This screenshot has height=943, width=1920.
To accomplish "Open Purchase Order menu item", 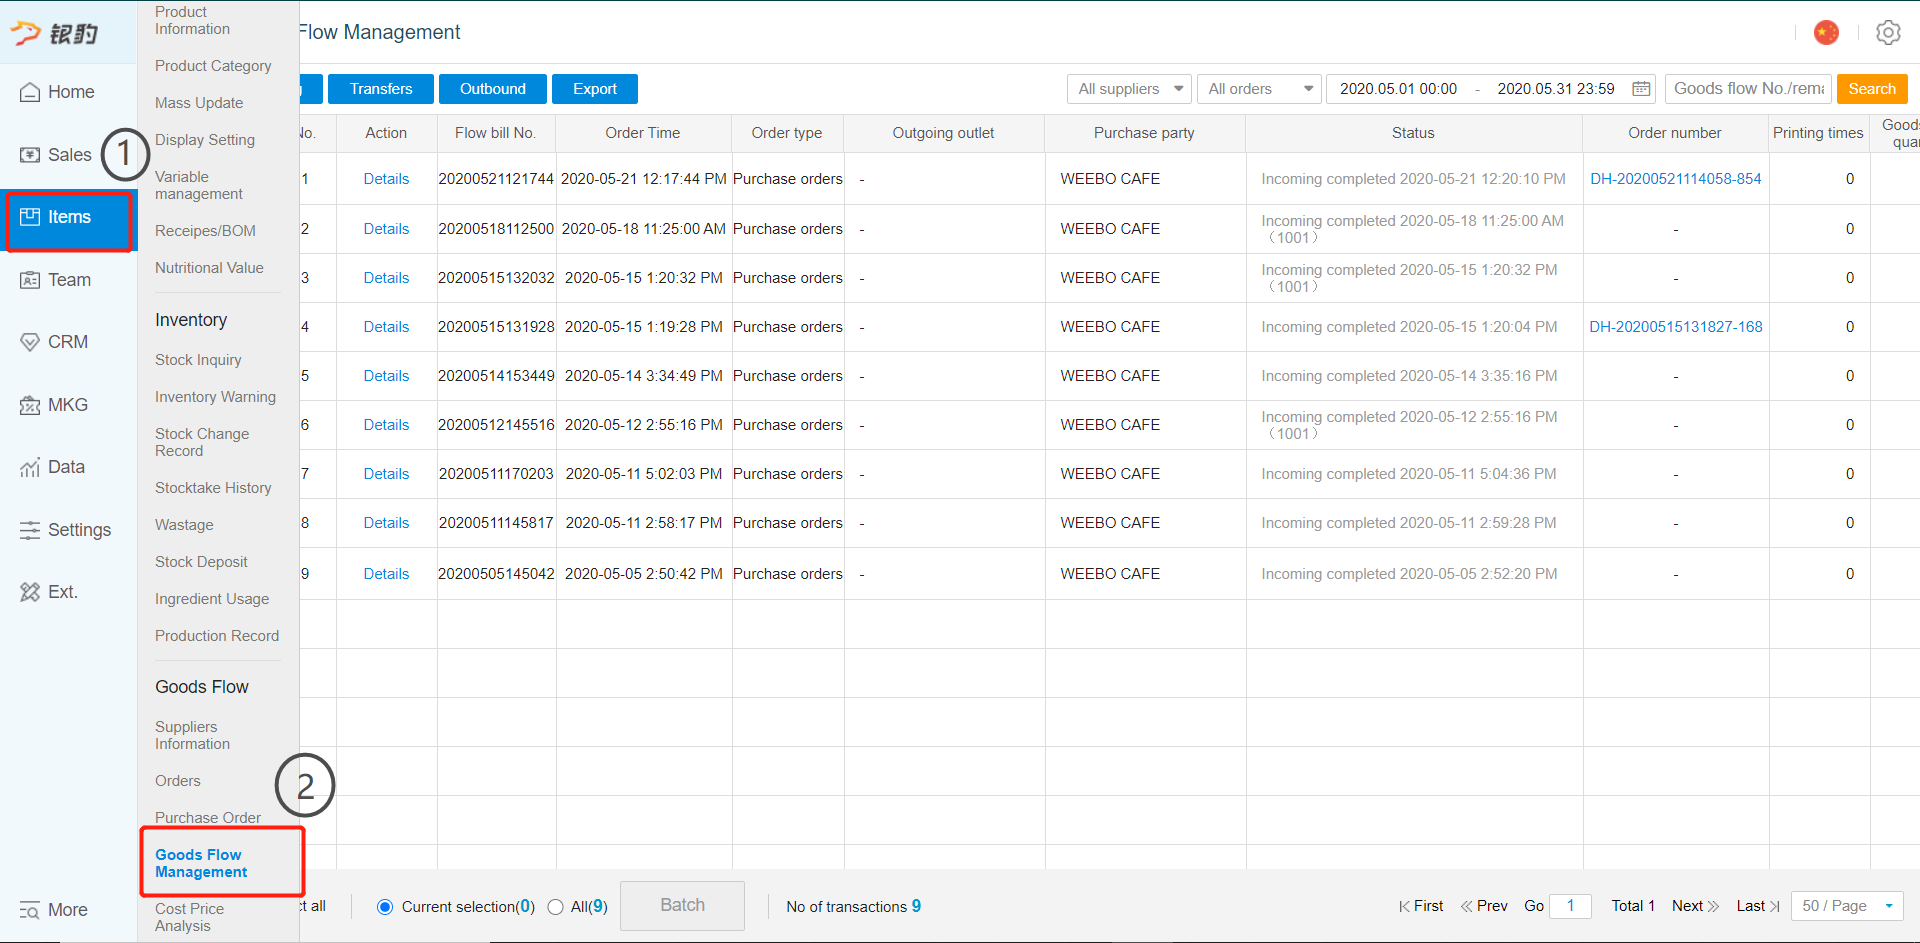I will pos(208,818).
